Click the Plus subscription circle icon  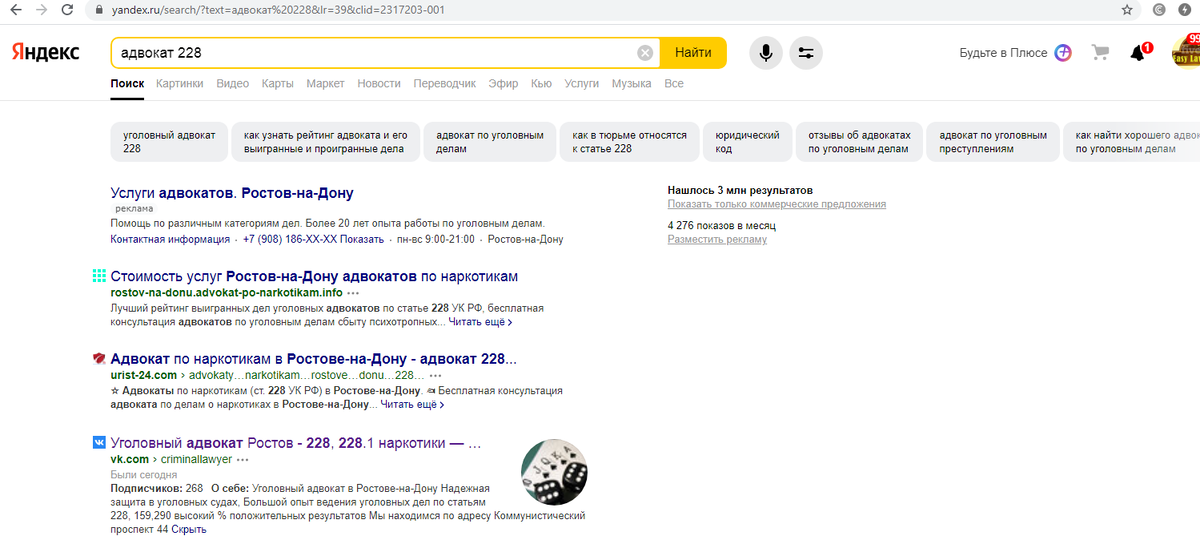pos(1063,53)
